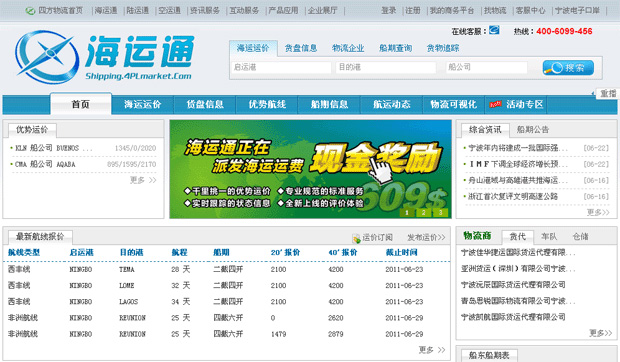This screenshot has height=362, width=620.
Task: Click the 注册 register link
Action: point(413,11)
